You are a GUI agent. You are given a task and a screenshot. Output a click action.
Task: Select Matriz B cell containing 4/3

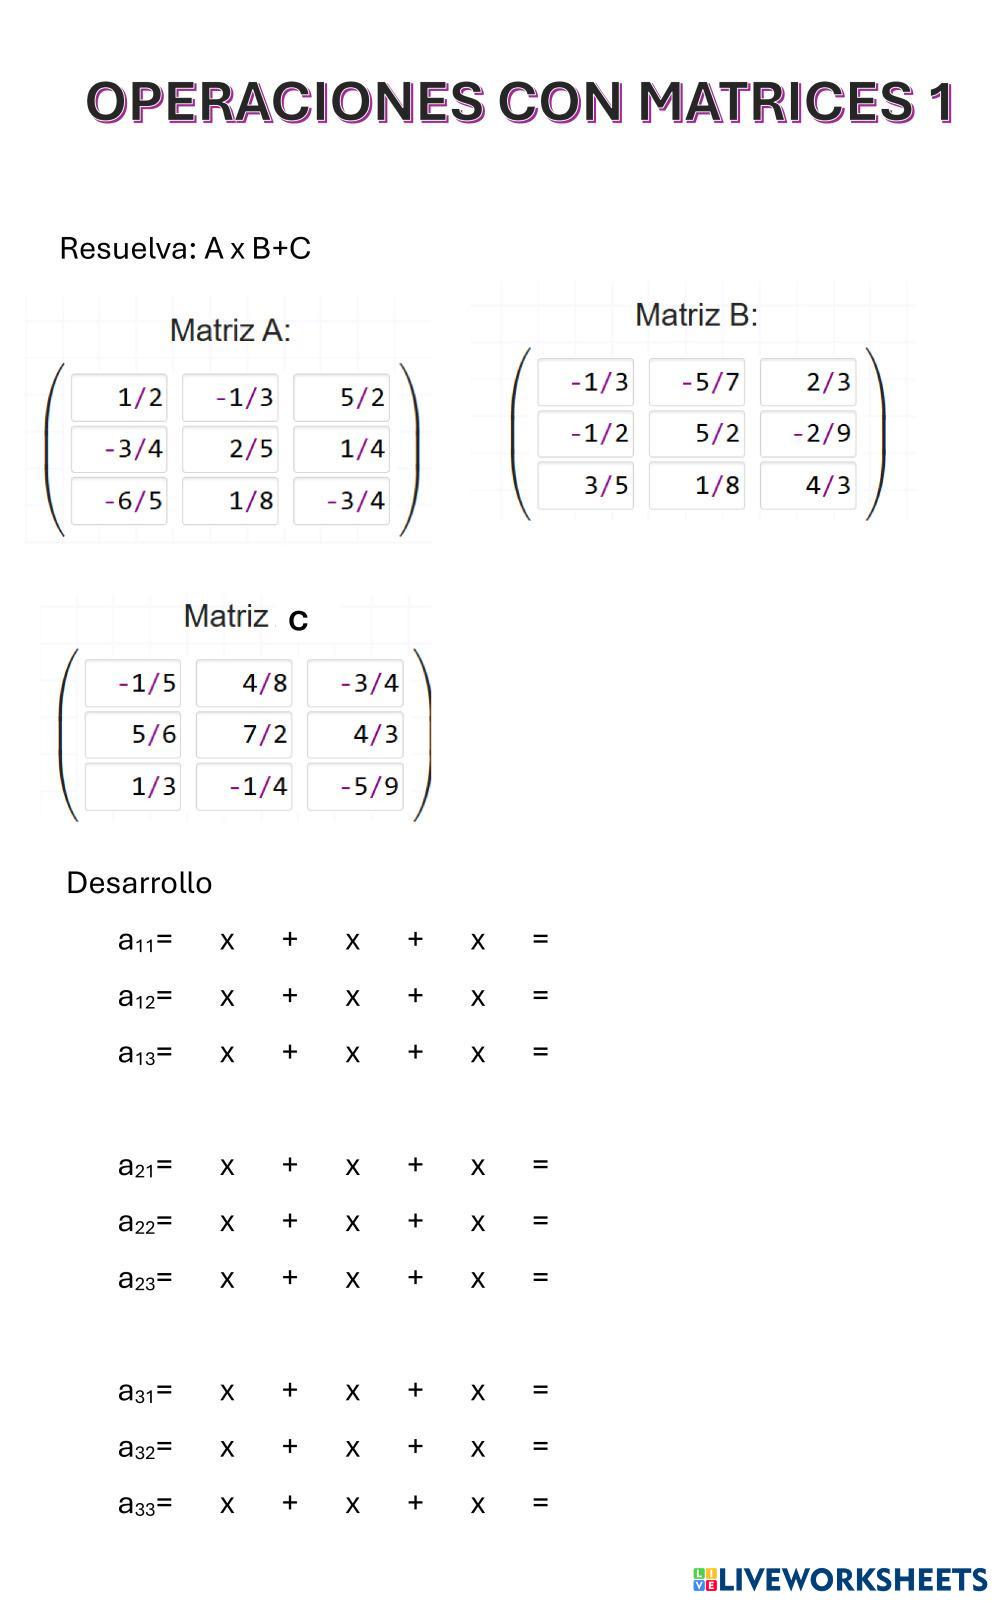tap(808, 486)
